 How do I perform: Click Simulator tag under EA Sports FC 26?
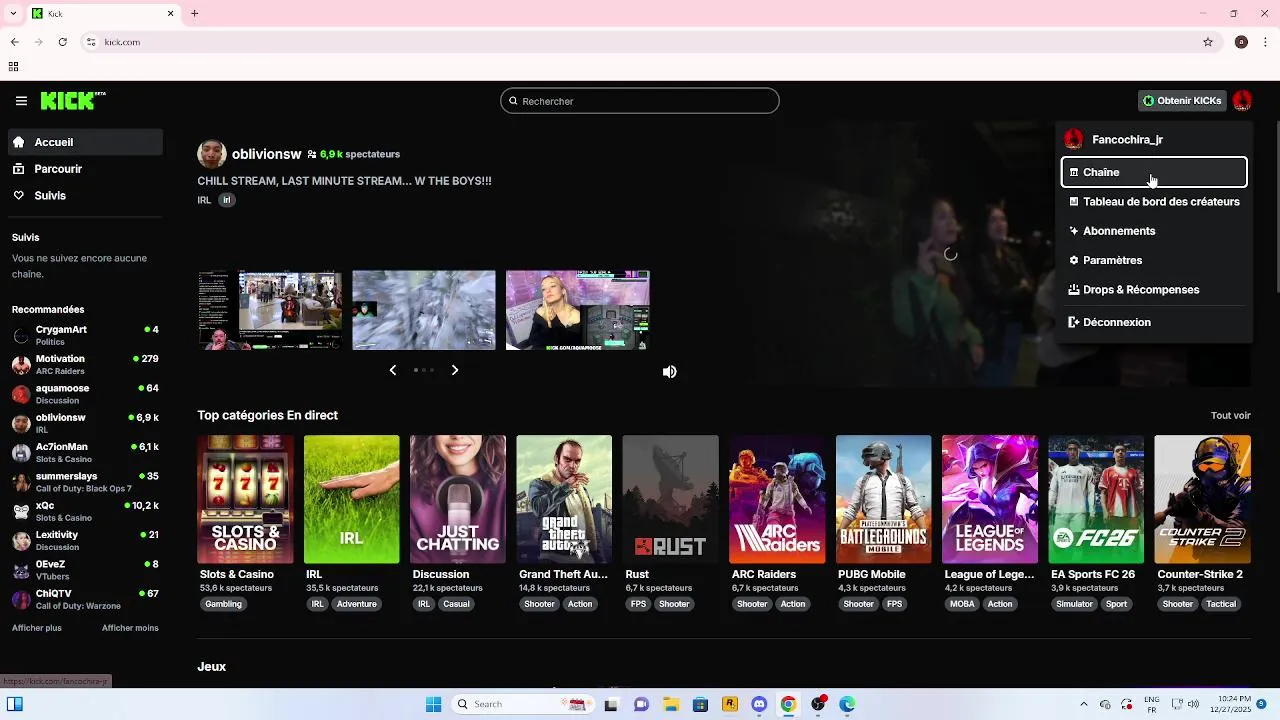(1075, 604)
